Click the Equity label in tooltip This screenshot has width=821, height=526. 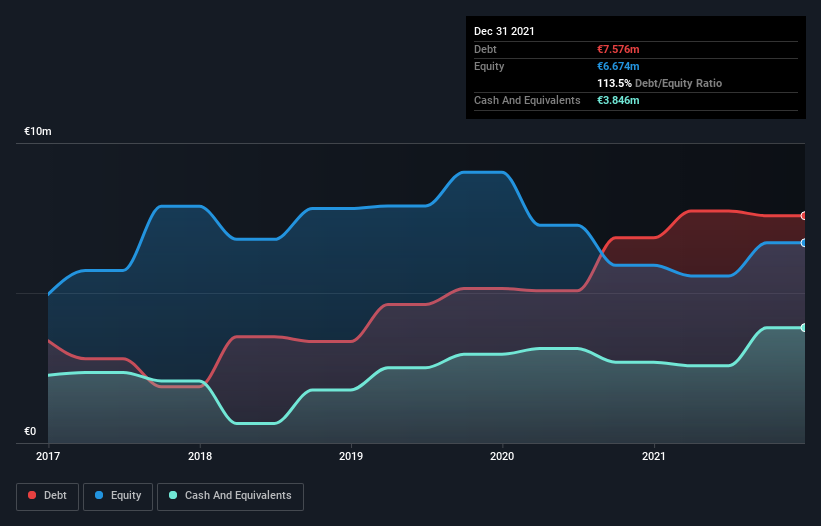coord(489,66)
